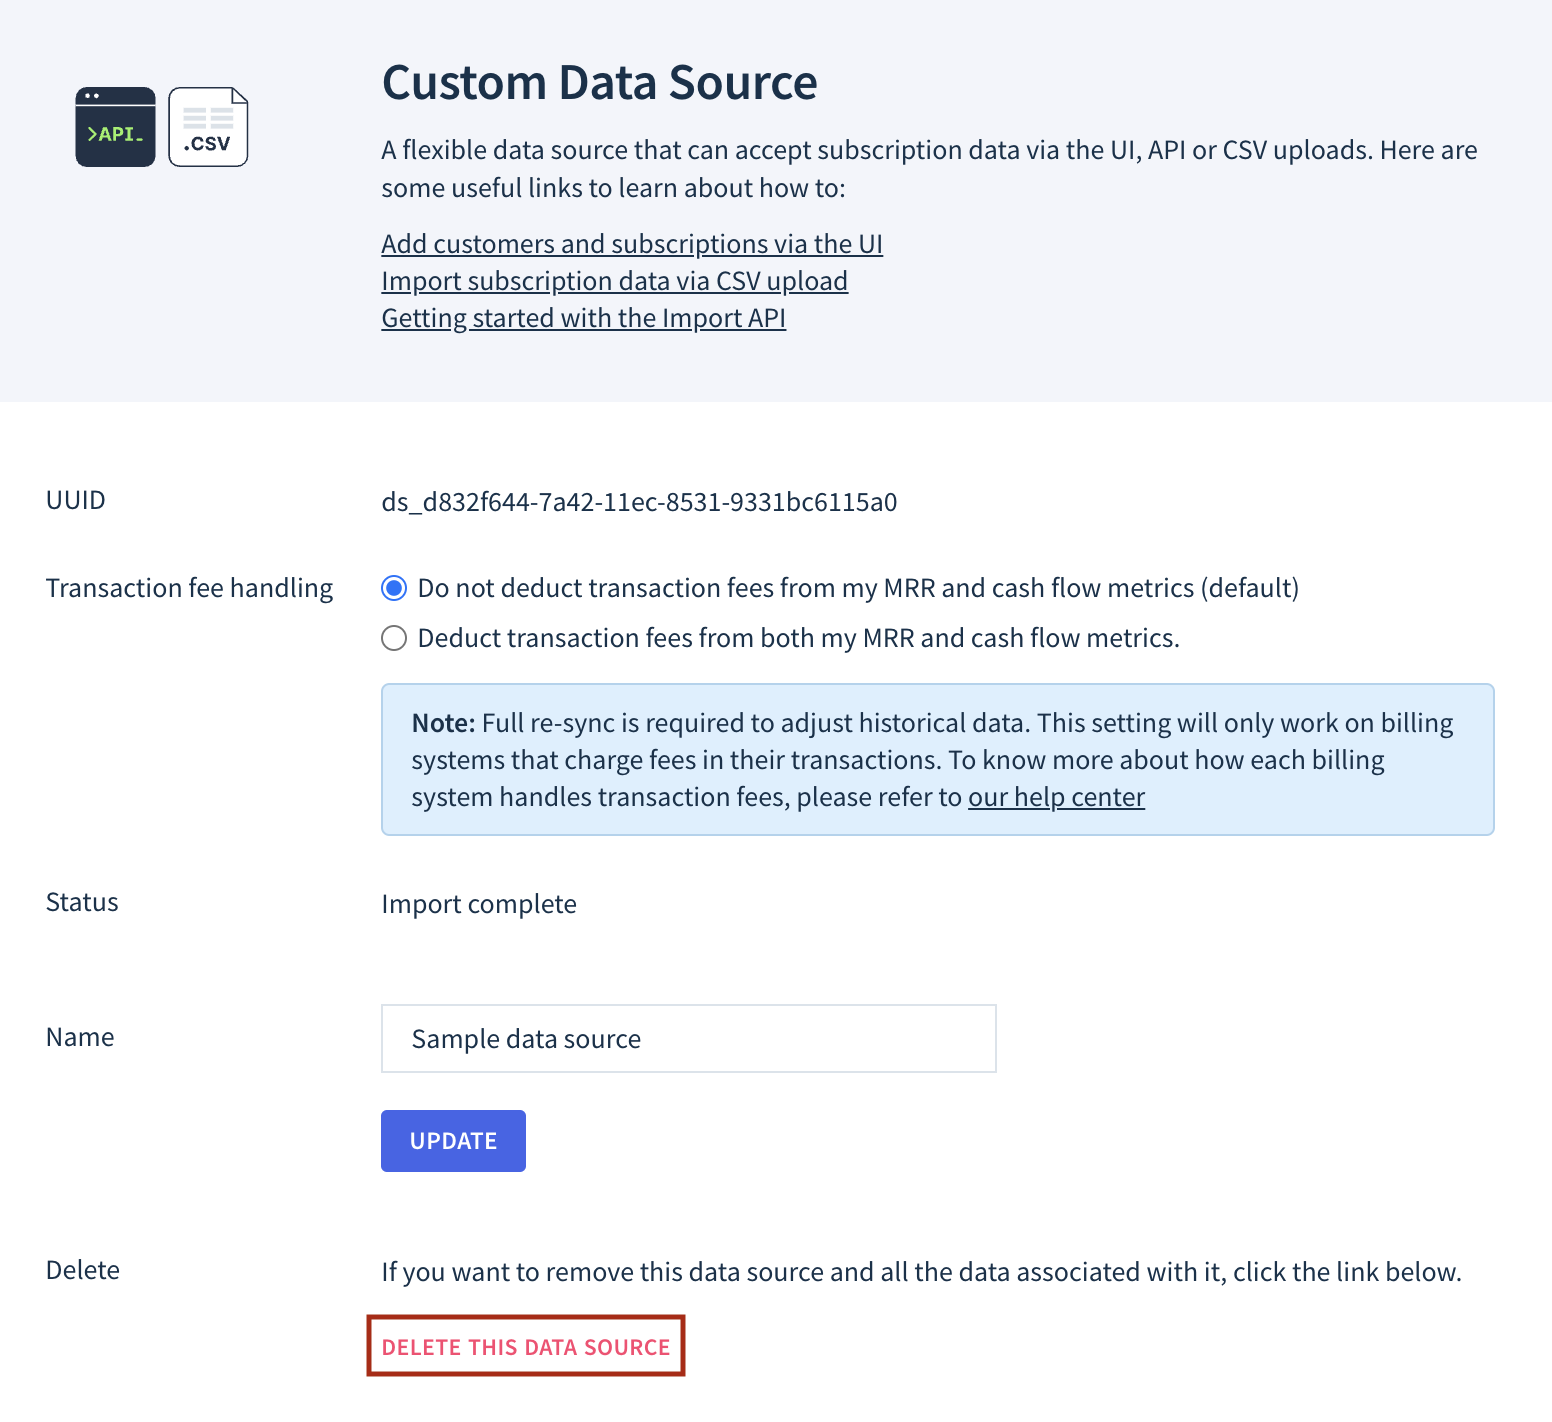Click the CSV file icon
The image size is (1552, 1422).
click(x=208, y=127)
